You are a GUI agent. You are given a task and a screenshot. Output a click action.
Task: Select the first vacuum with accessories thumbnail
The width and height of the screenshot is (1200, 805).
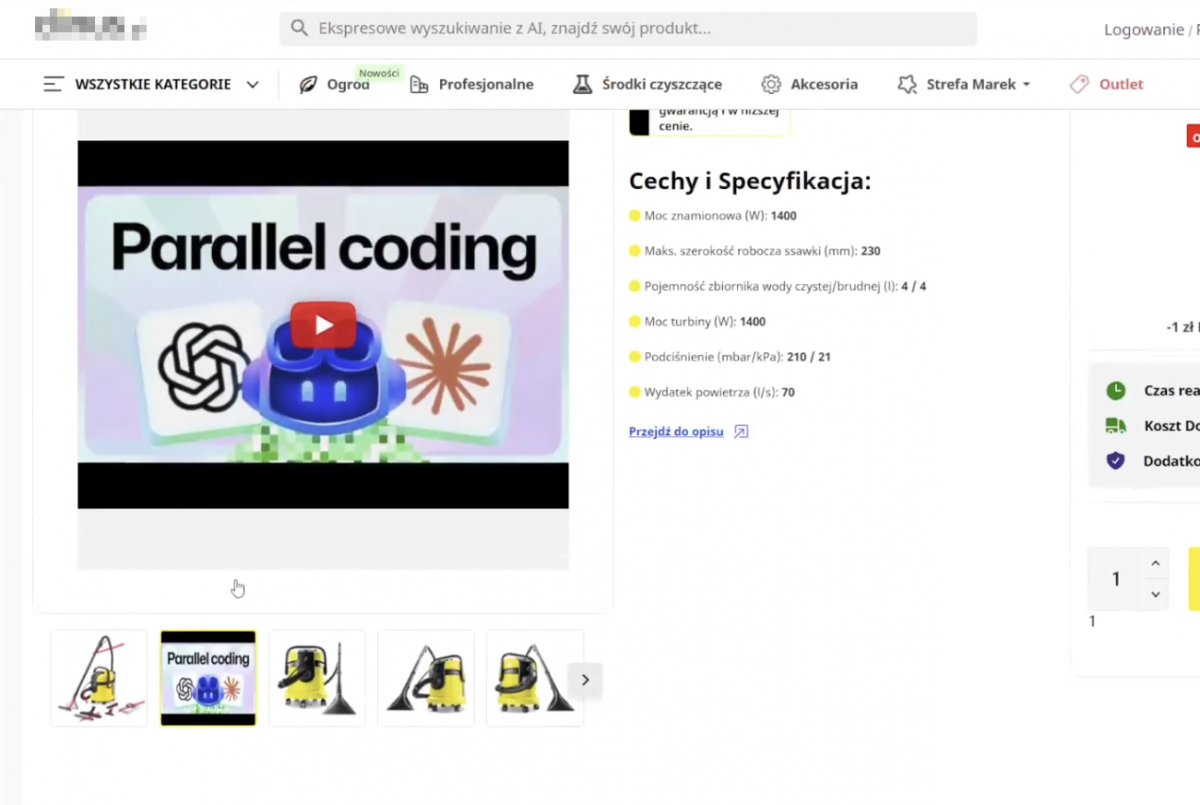(99, 678)
